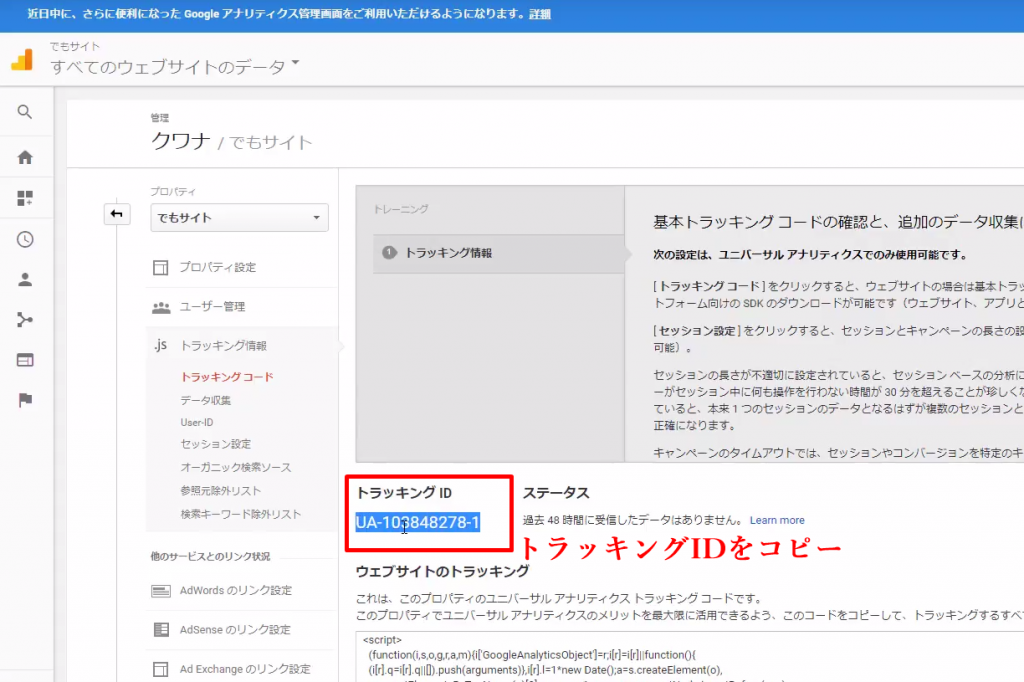The width and height of the screenshot is (1024, 682).
Task: Open Ad Exchange のリンク設定
Action: (x=245, y=669)
